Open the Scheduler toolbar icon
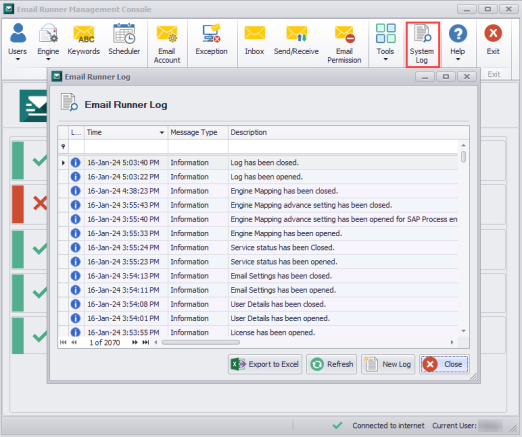The height and width of the screenshot is (437, 522). coord(124,33)
